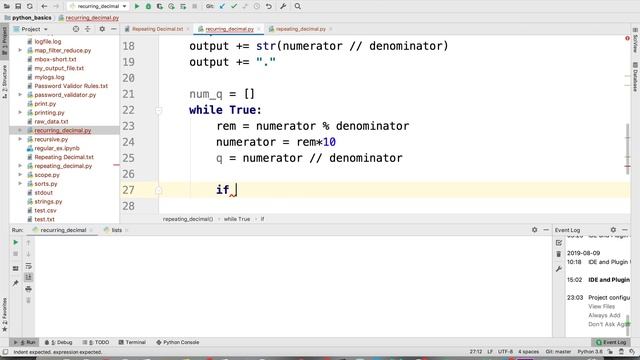Print the run output with printer icon
Image resolution: width=640 pixels, height=360 pixels.
tap(28, 289)
